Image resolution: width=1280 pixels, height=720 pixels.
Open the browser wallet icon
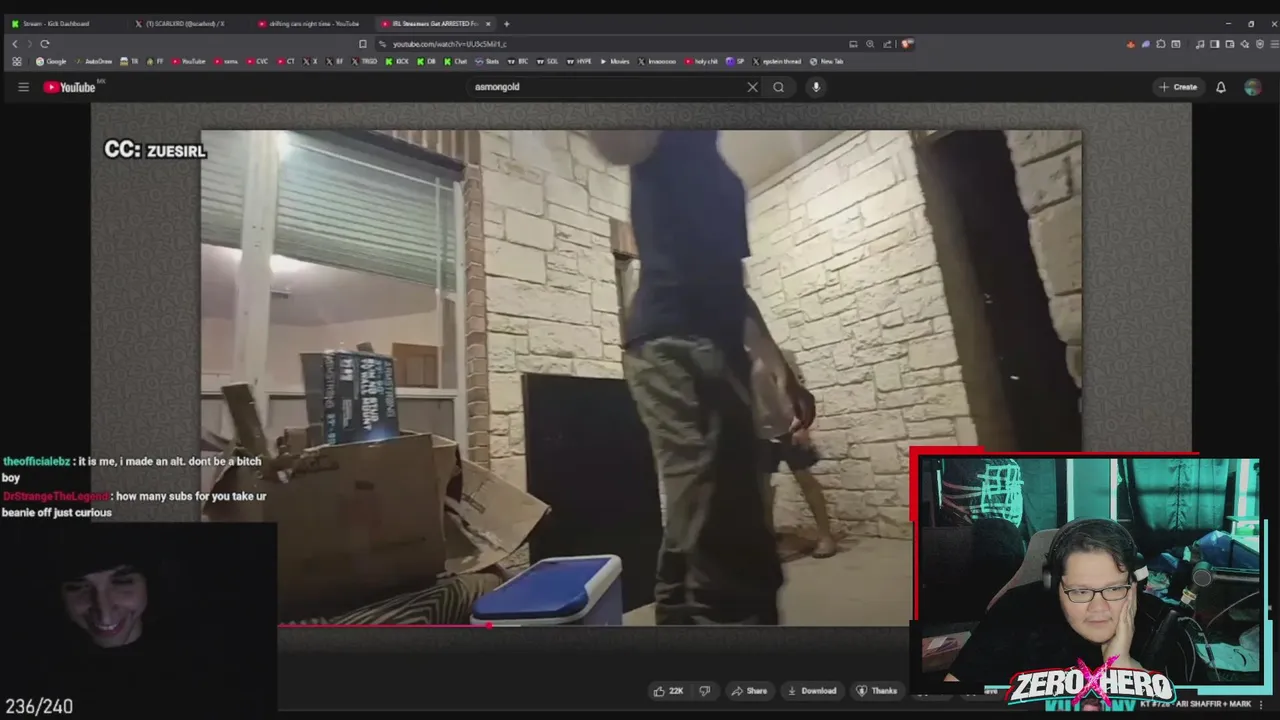(x=1229, y=44)
